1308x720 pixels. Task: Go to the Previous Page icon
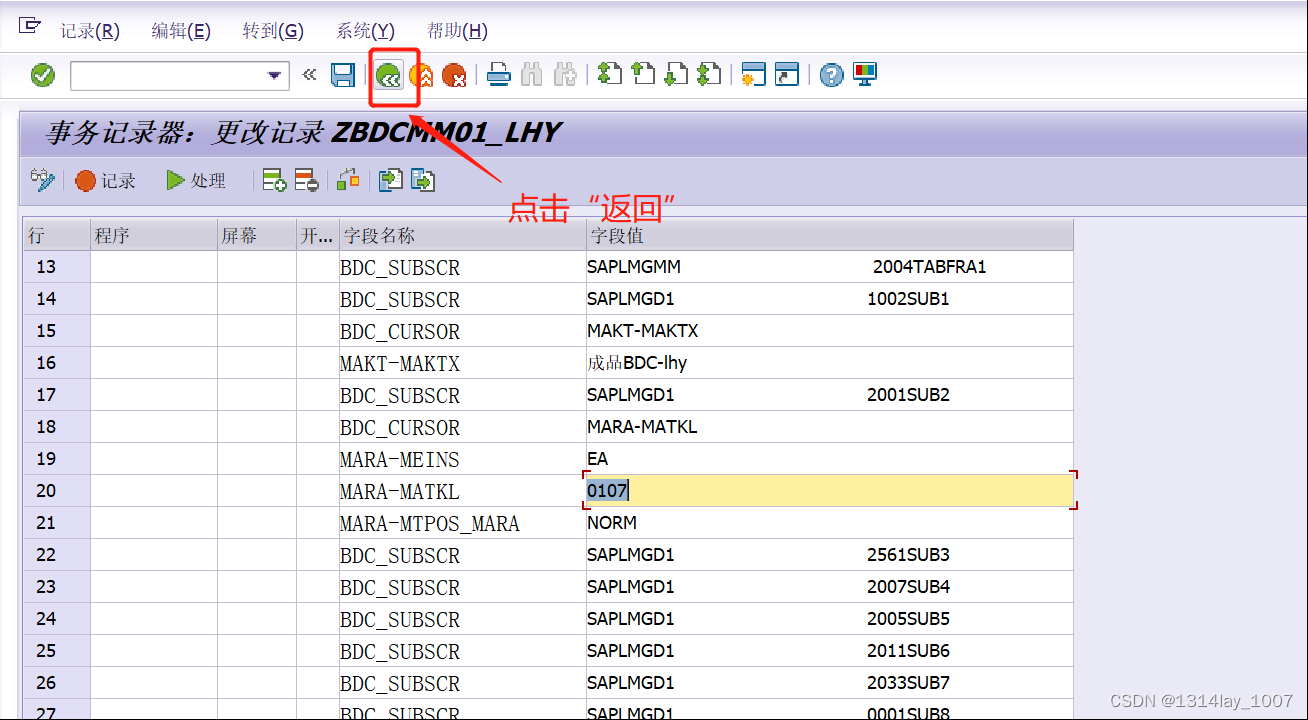[643, 74]
